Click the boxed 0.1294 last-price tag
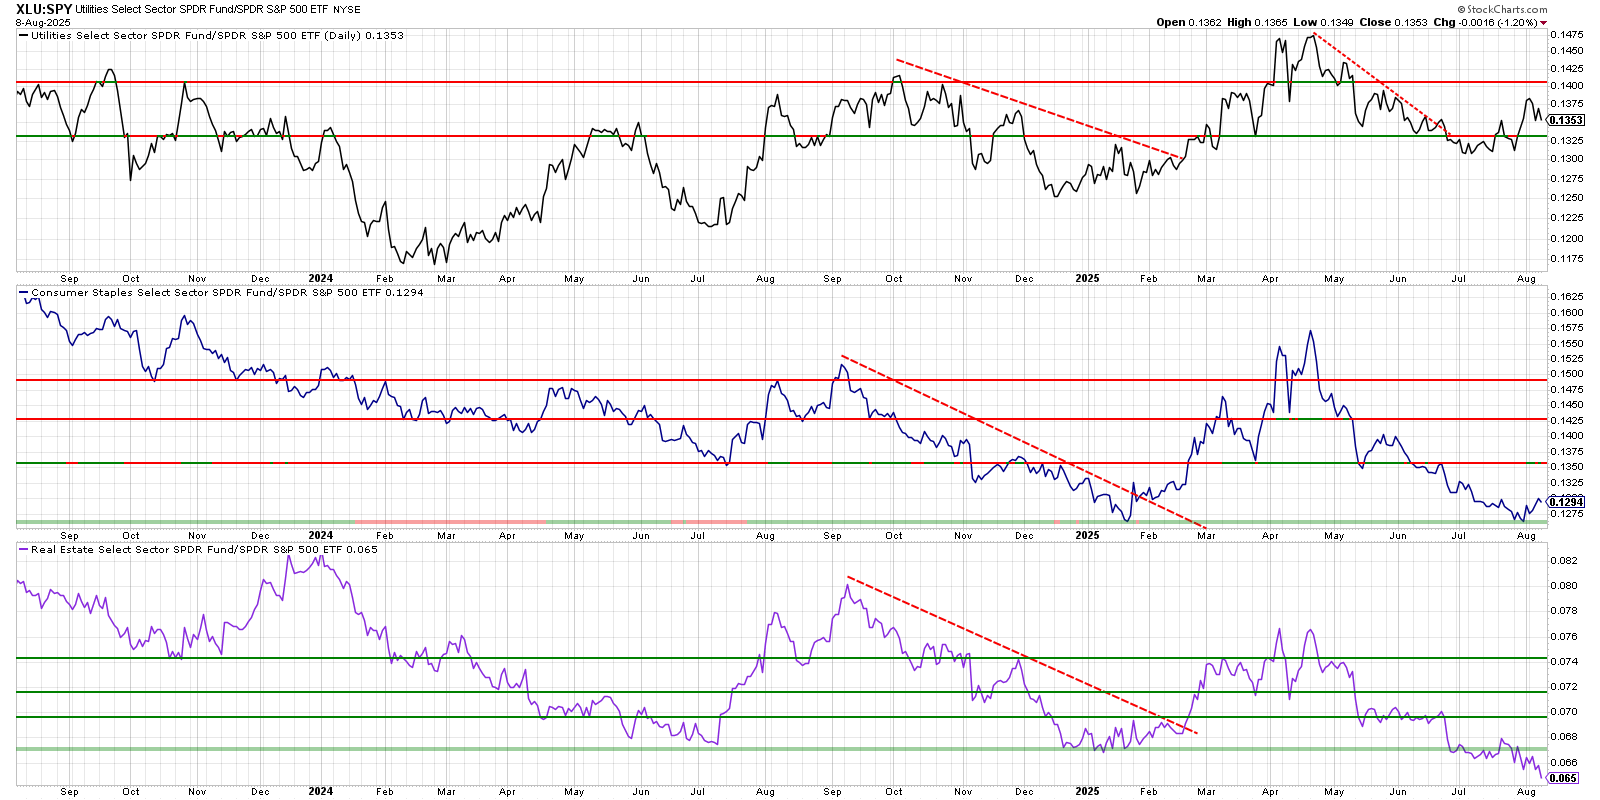 pyautogui.click(x=1565, y=502)
